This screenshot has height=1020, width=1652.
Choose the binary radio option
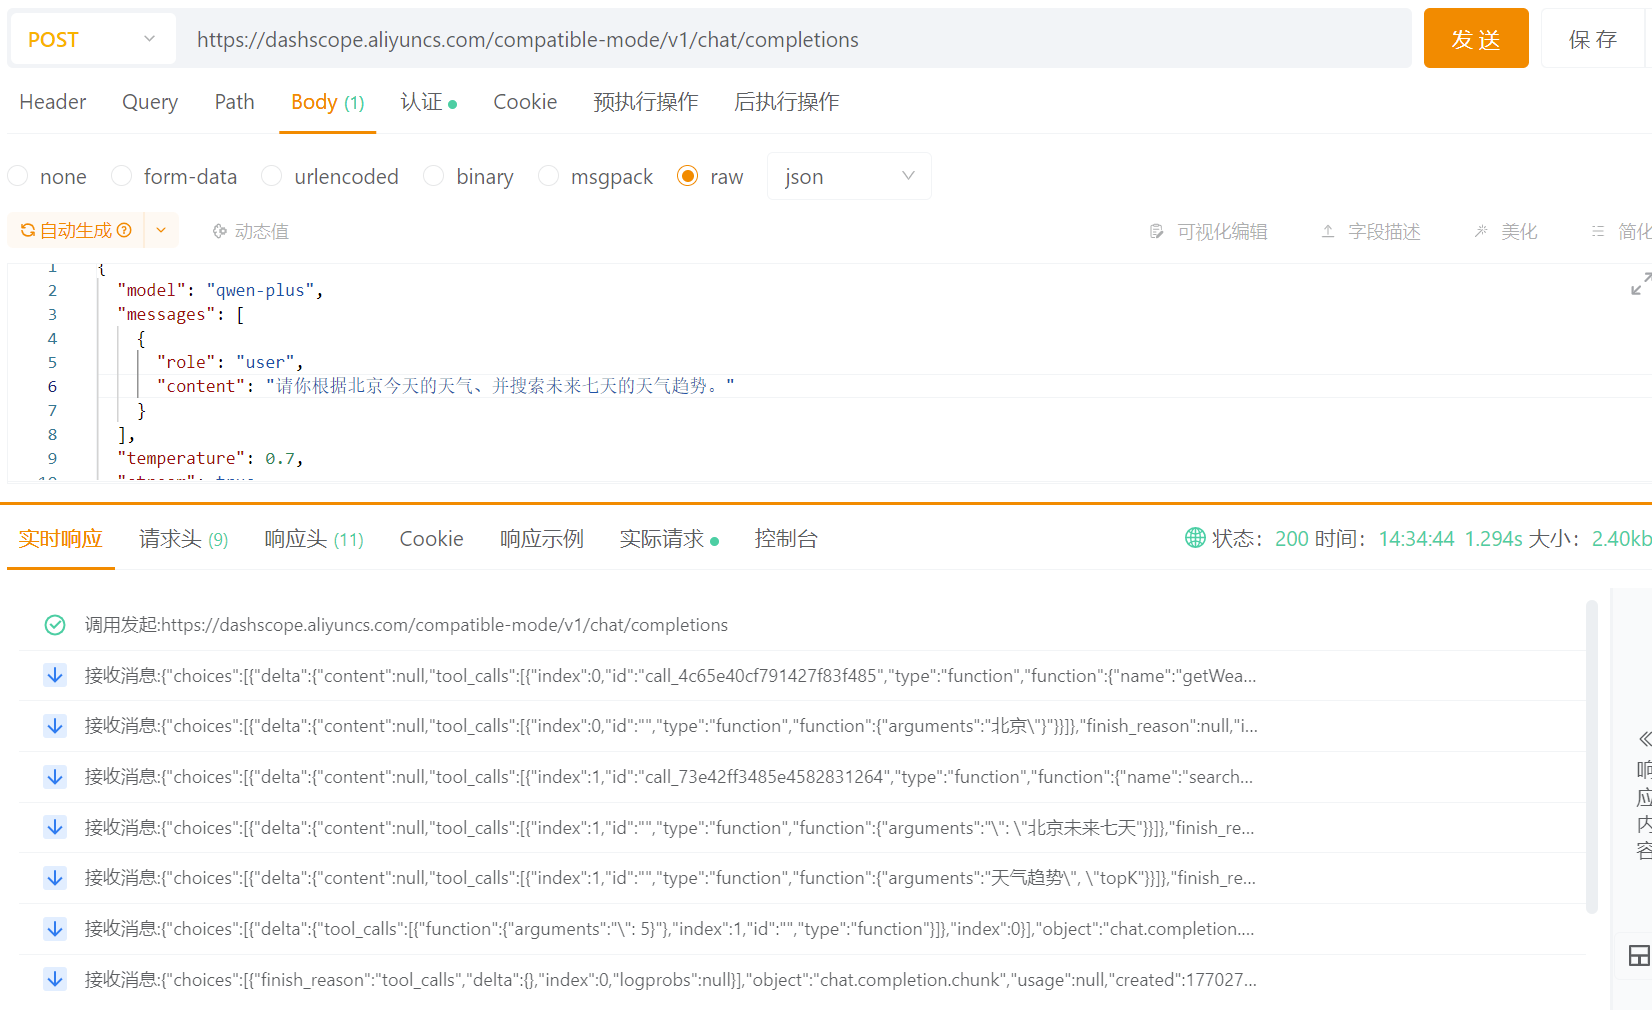point(433,176)
